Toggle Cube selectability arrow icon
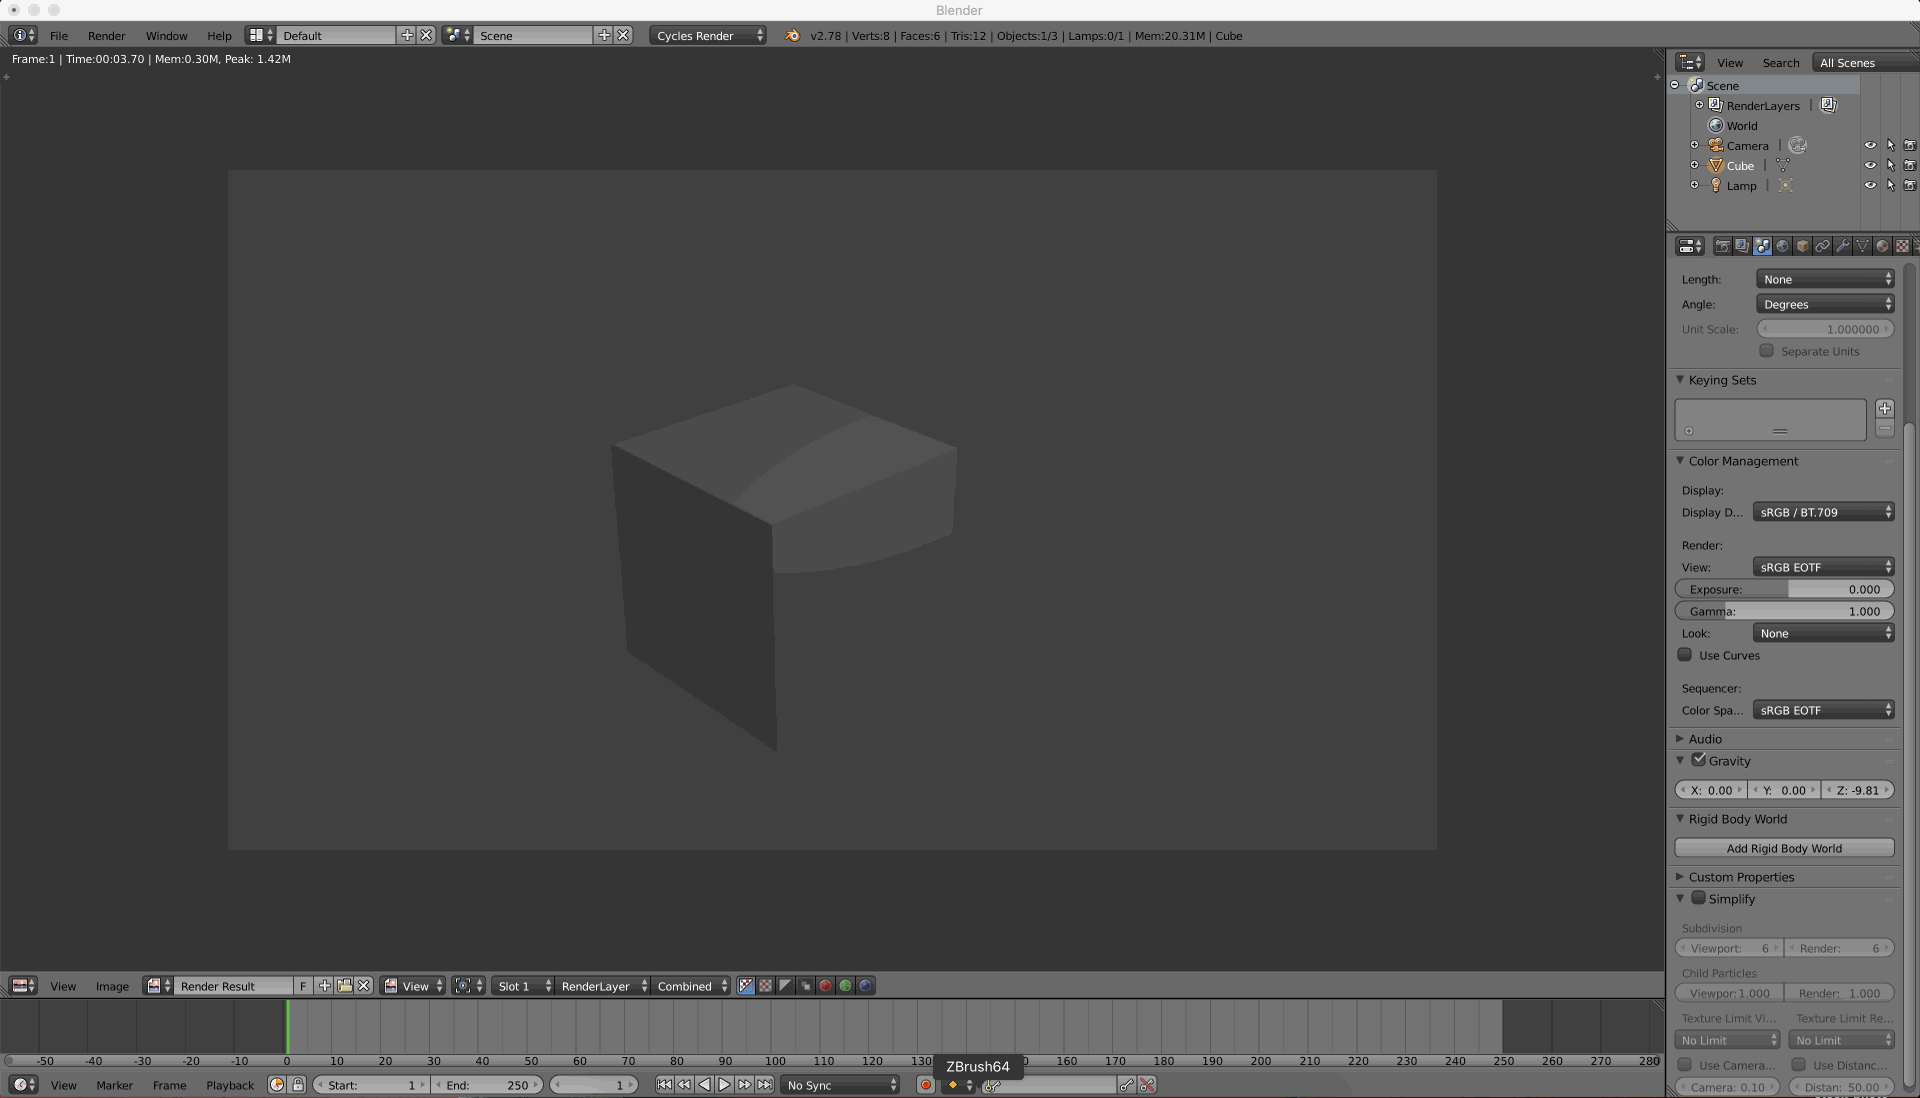This screenshot has width=1920, height=1098. tap(1890, 165)
